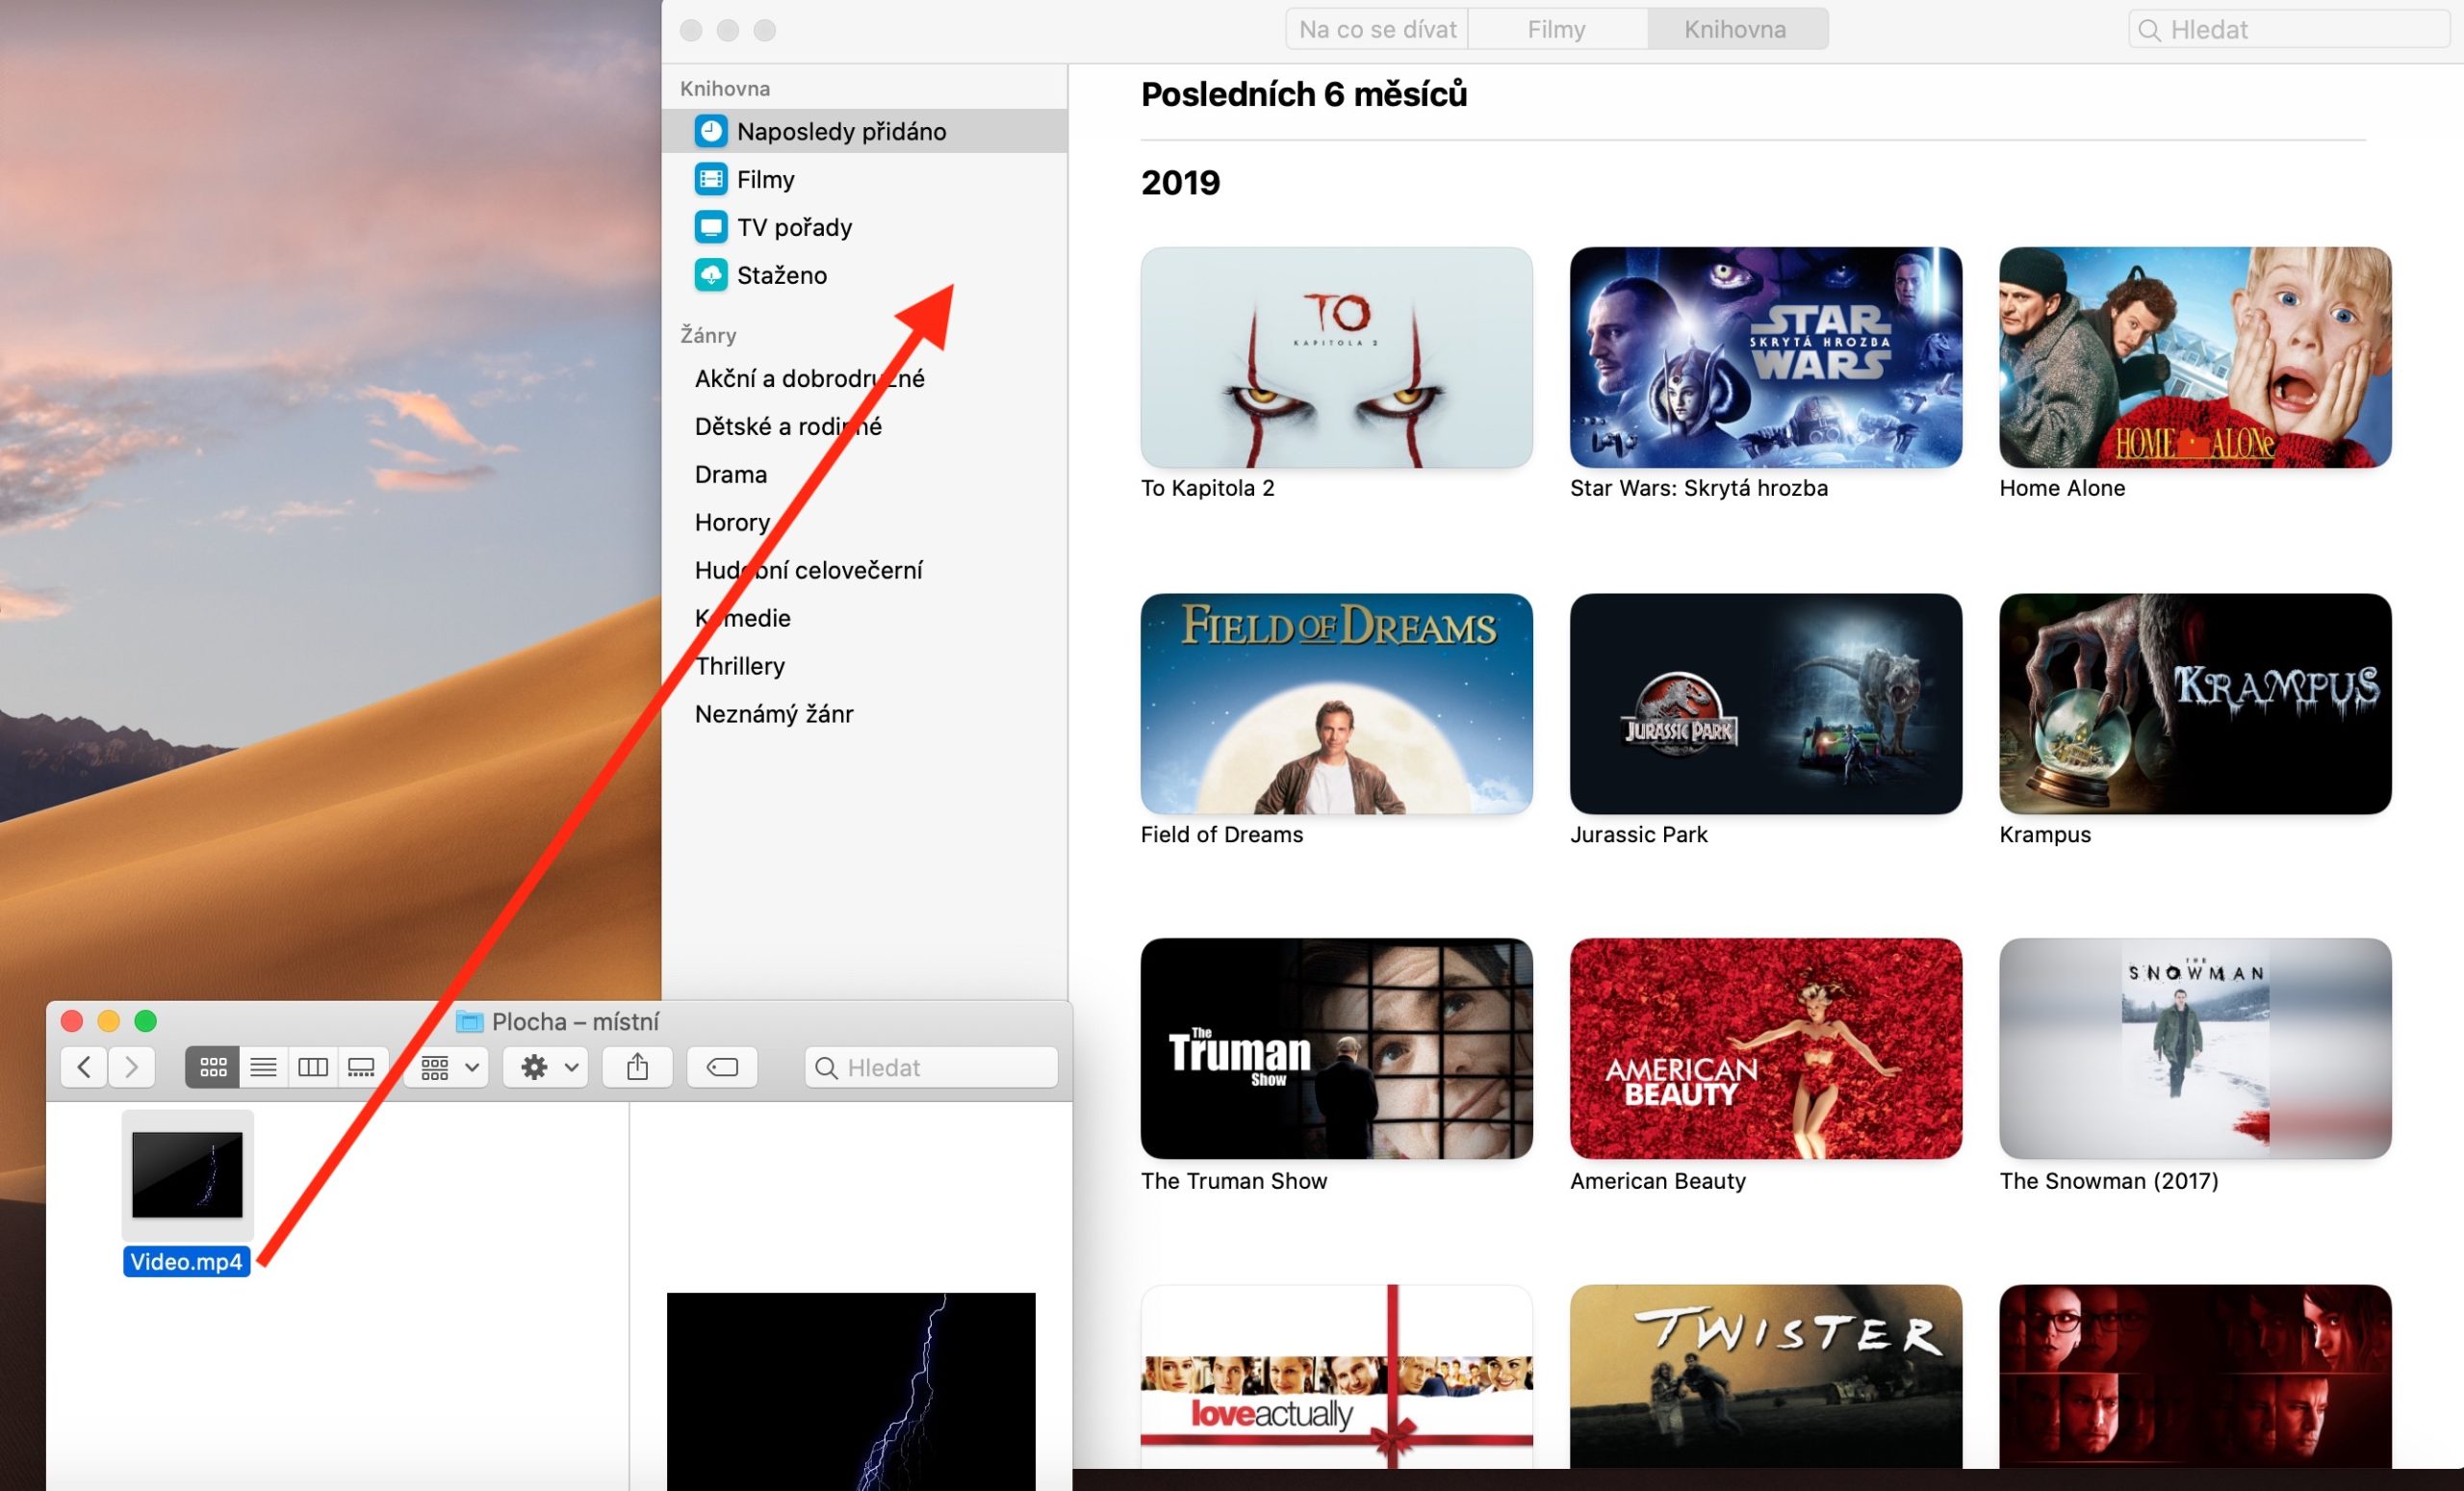
Task: Select Naposledy přidáno in the sidebar
Action: [x=864, y=131]
